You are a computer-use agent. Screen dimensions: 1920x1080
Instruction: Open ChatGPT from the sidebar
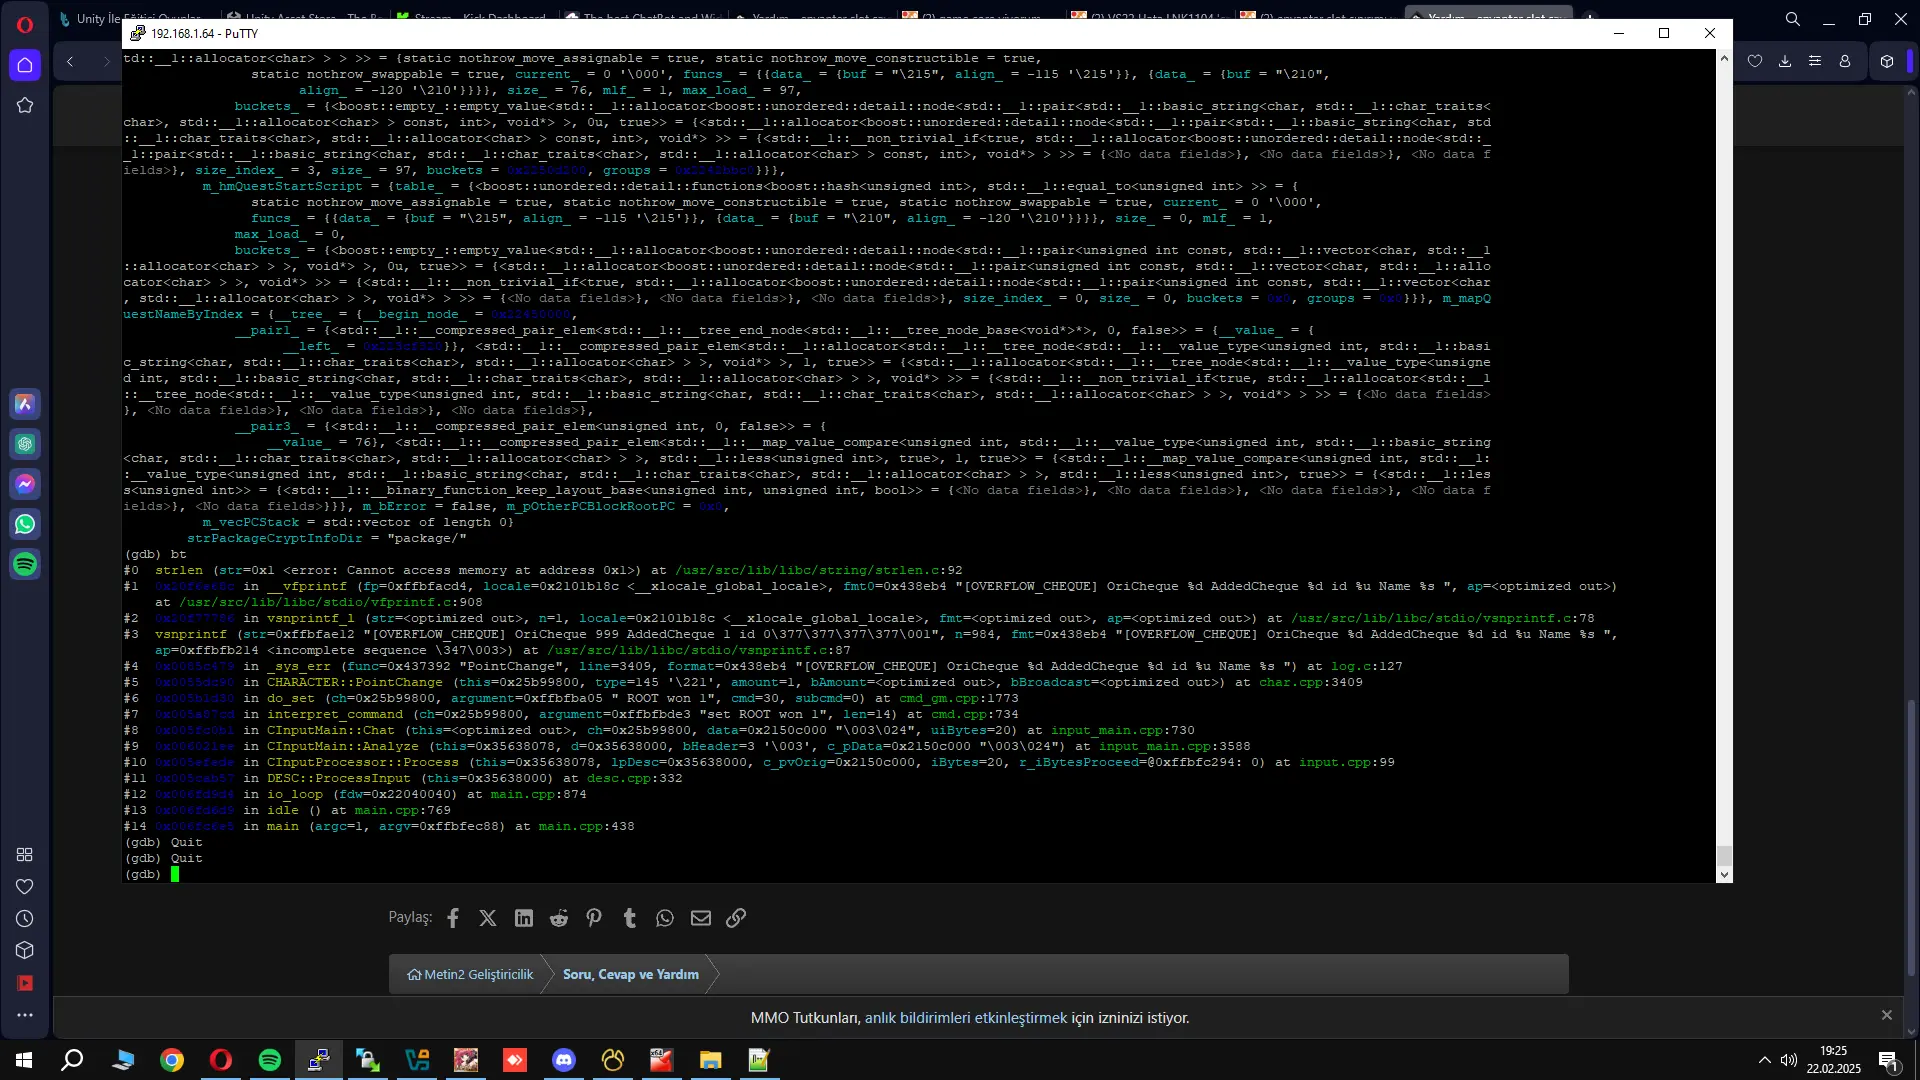click(25, 444)
